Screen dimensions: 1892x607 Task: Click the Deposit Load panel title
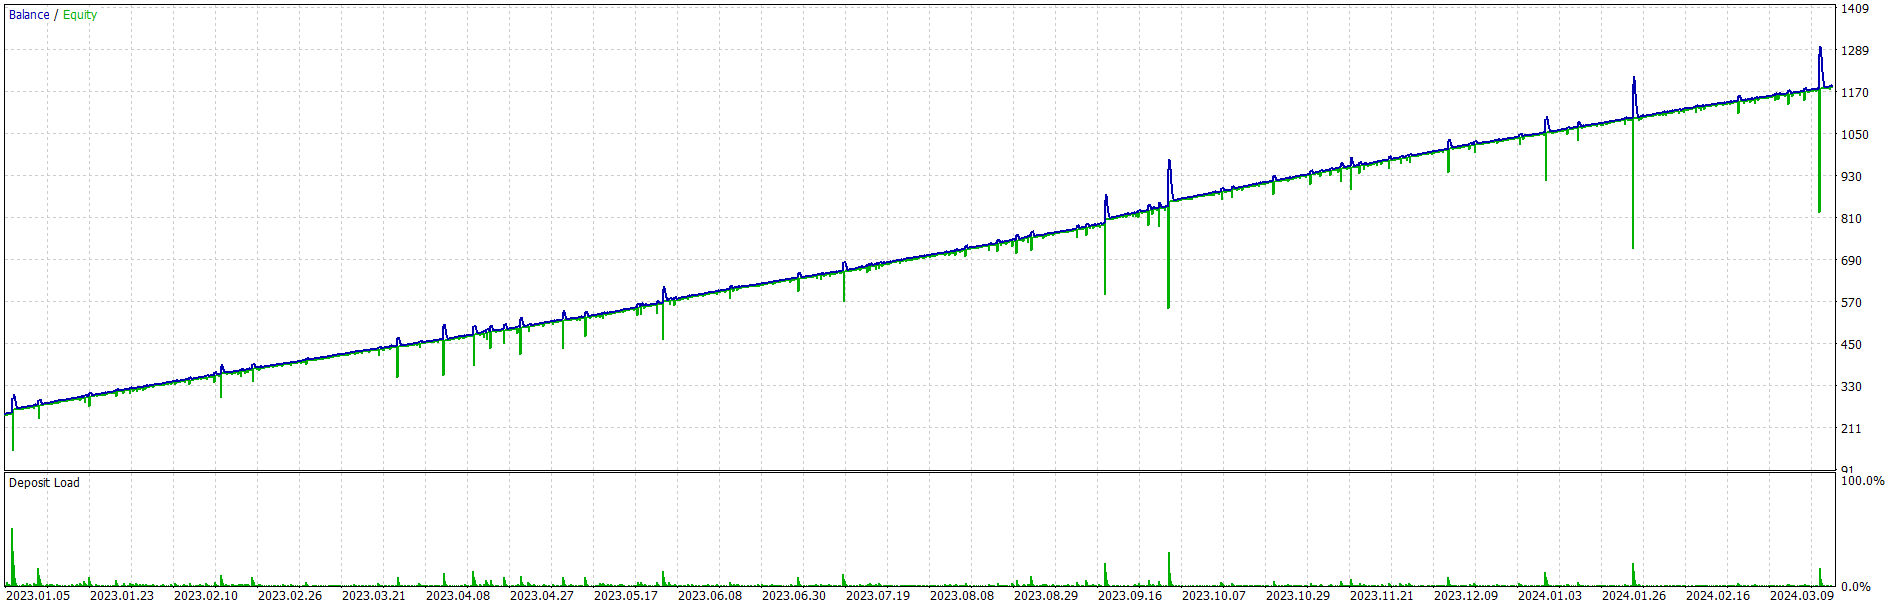(44, 483)
